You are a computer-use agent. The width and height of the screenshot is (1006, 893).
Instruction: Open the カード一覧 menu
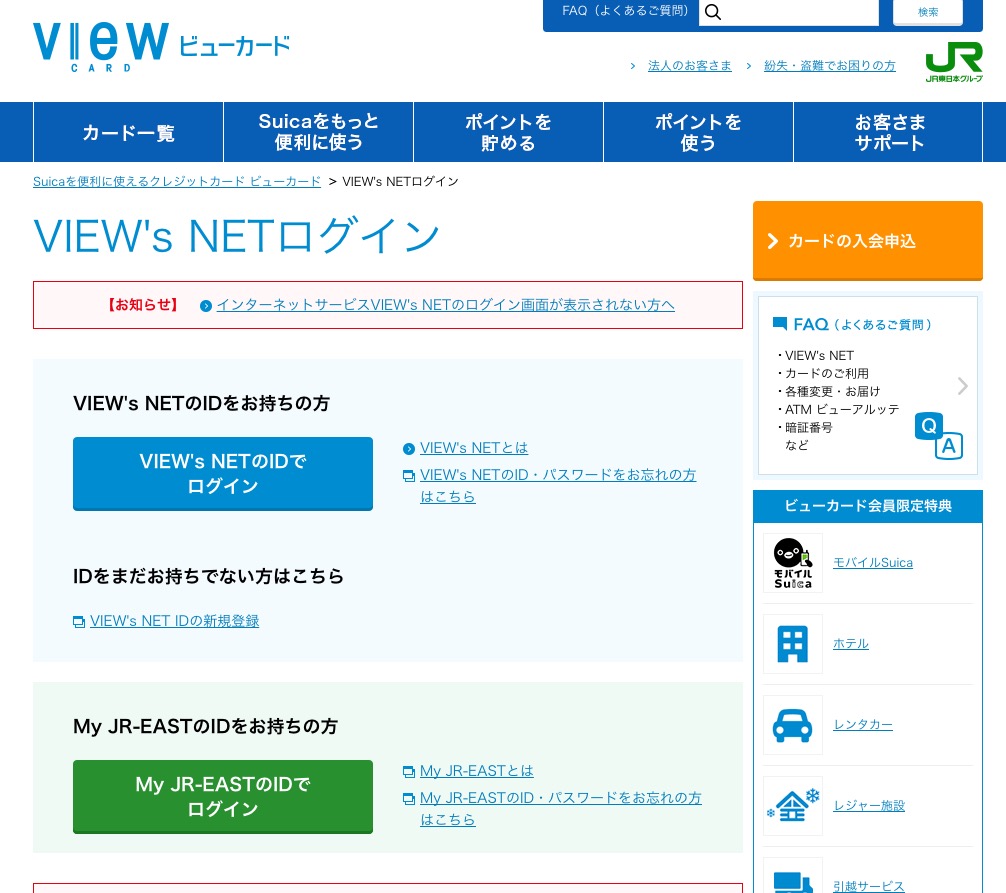pos(128,132)
